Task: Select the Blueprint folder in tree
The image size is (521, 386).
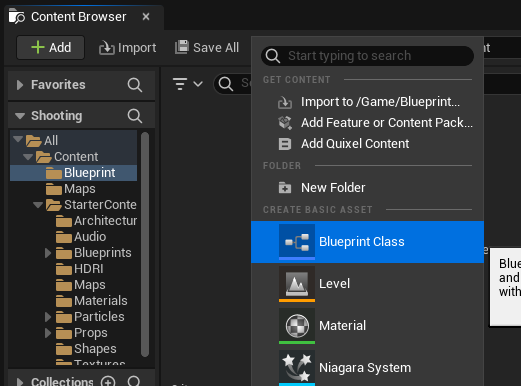Action: 73,173
